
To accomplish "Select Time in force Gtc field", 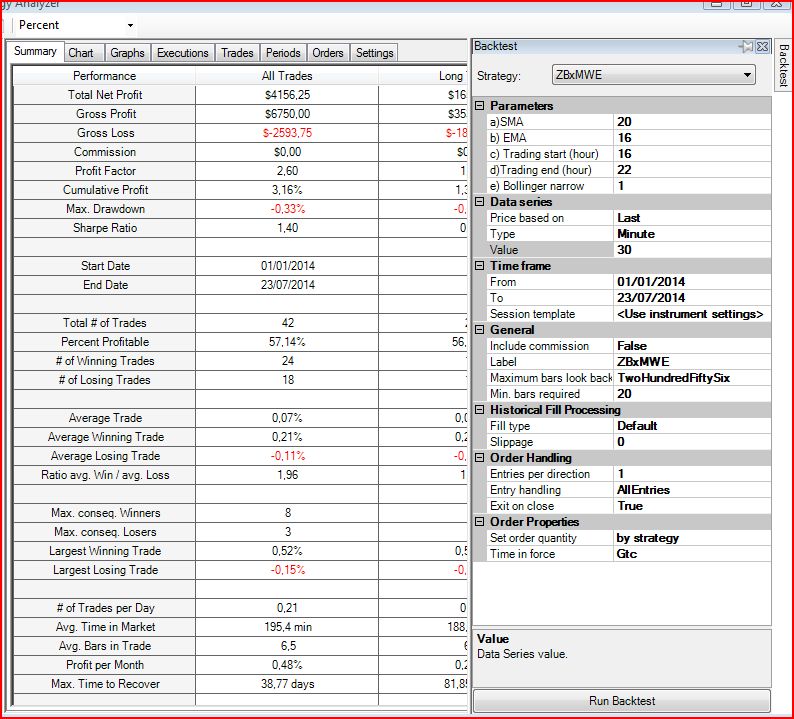I will [692, 554].
